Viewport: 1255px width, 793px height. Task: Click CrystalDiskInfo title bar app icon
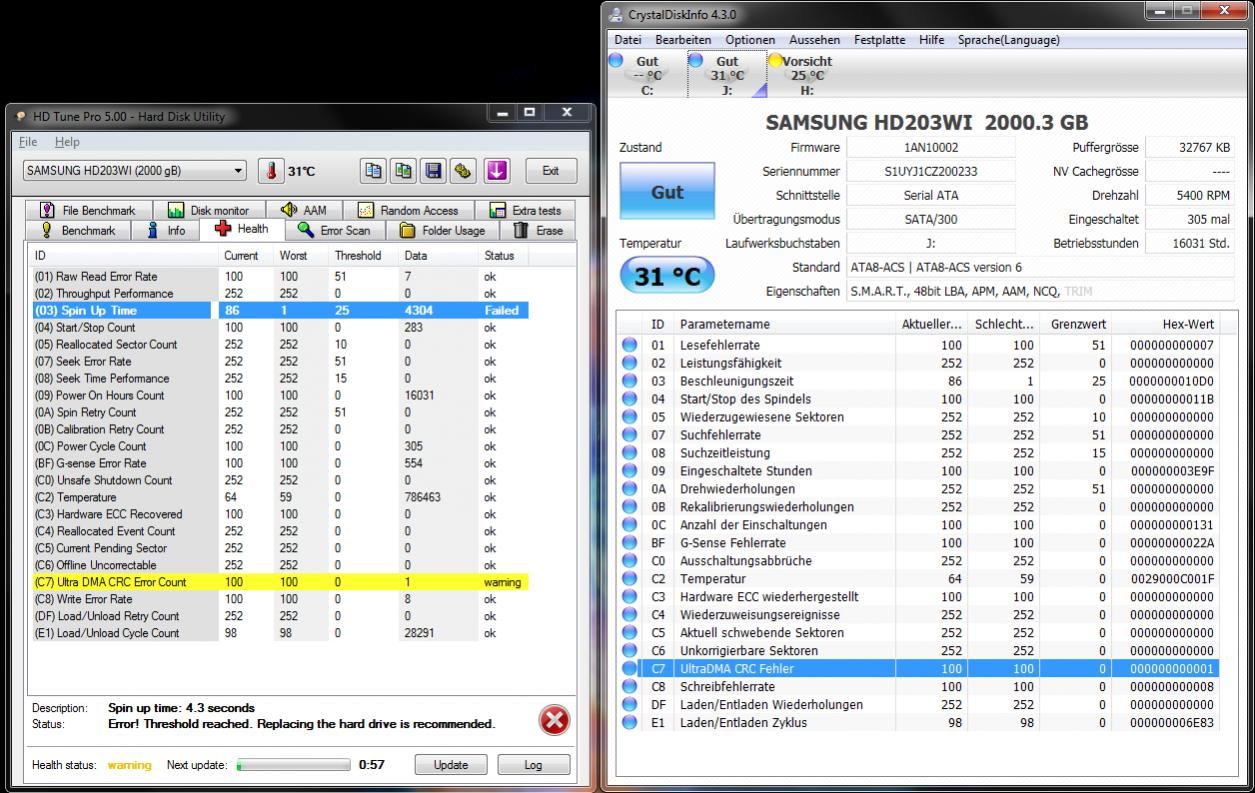[x=616, y=15]
